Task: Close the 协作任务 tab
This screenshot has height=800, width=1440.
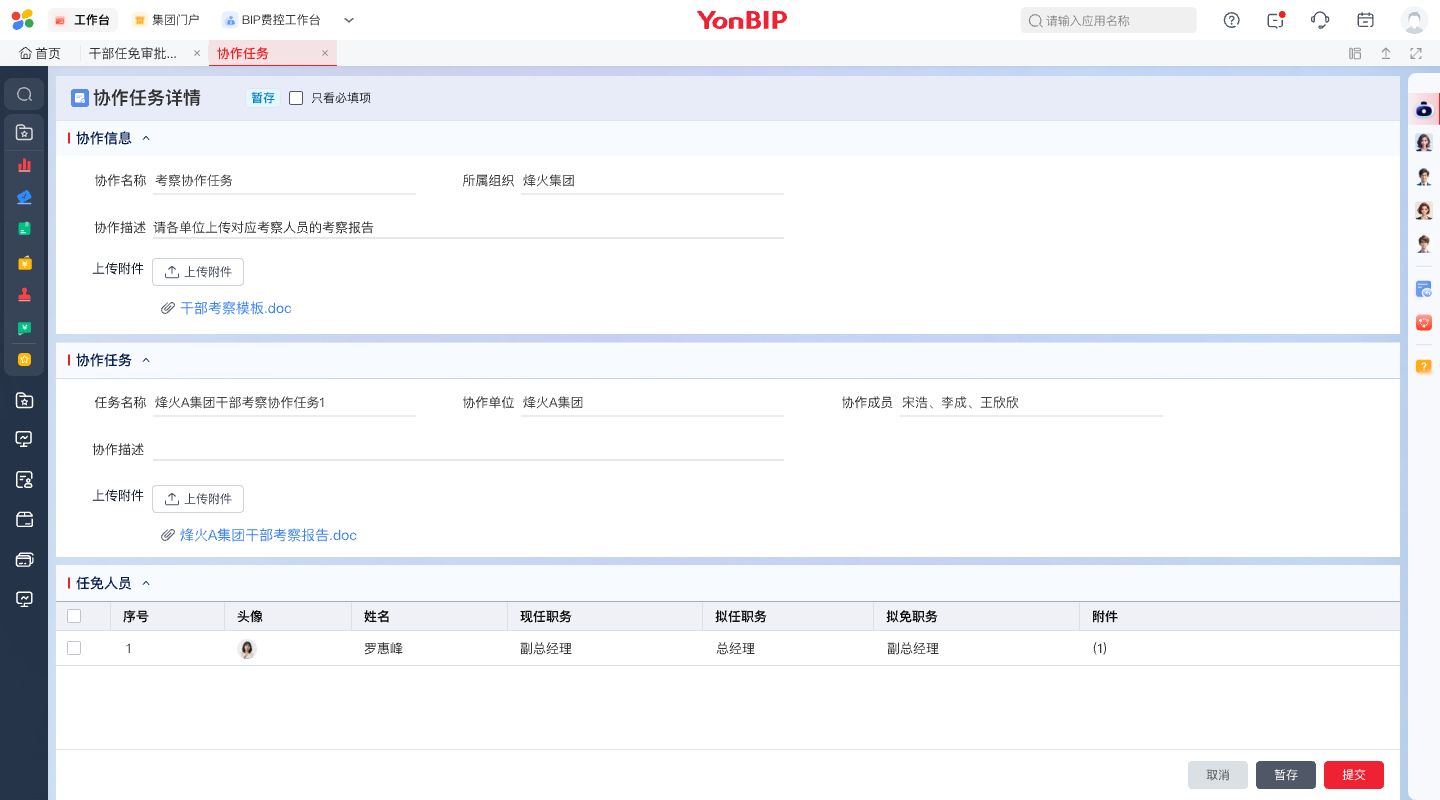Action: tap(325, 54)
